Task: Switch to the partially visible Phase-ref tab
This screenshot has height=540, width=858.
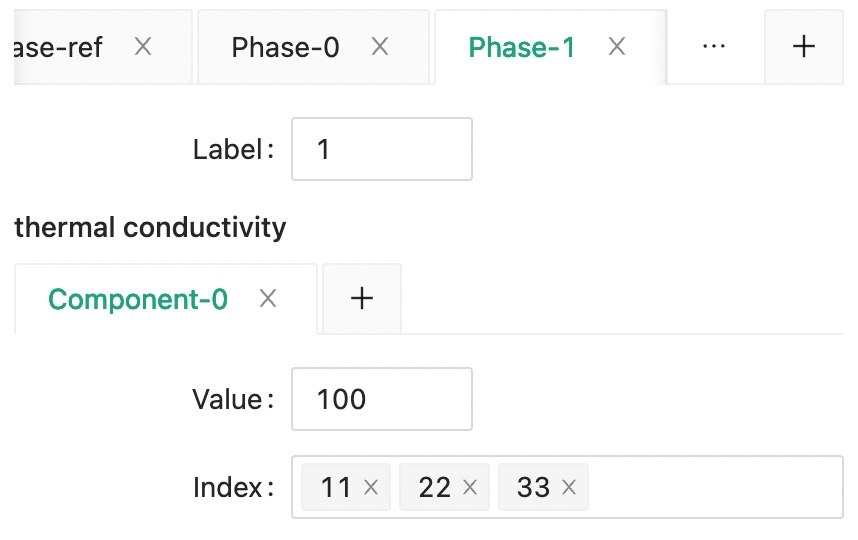Action: tap(62, 47)
